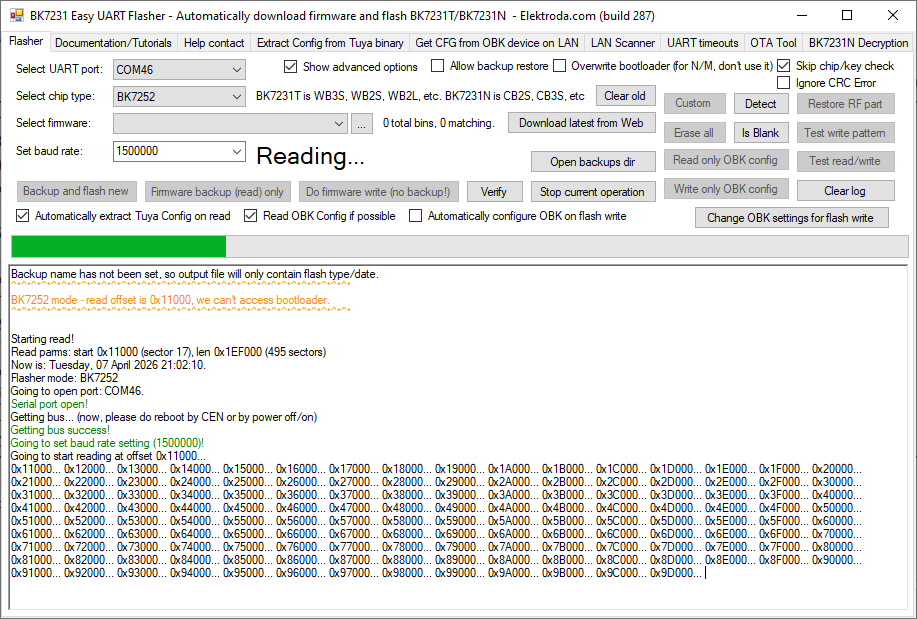
Task: Expand the Select firmware dropdown
Action: [230, 123]
